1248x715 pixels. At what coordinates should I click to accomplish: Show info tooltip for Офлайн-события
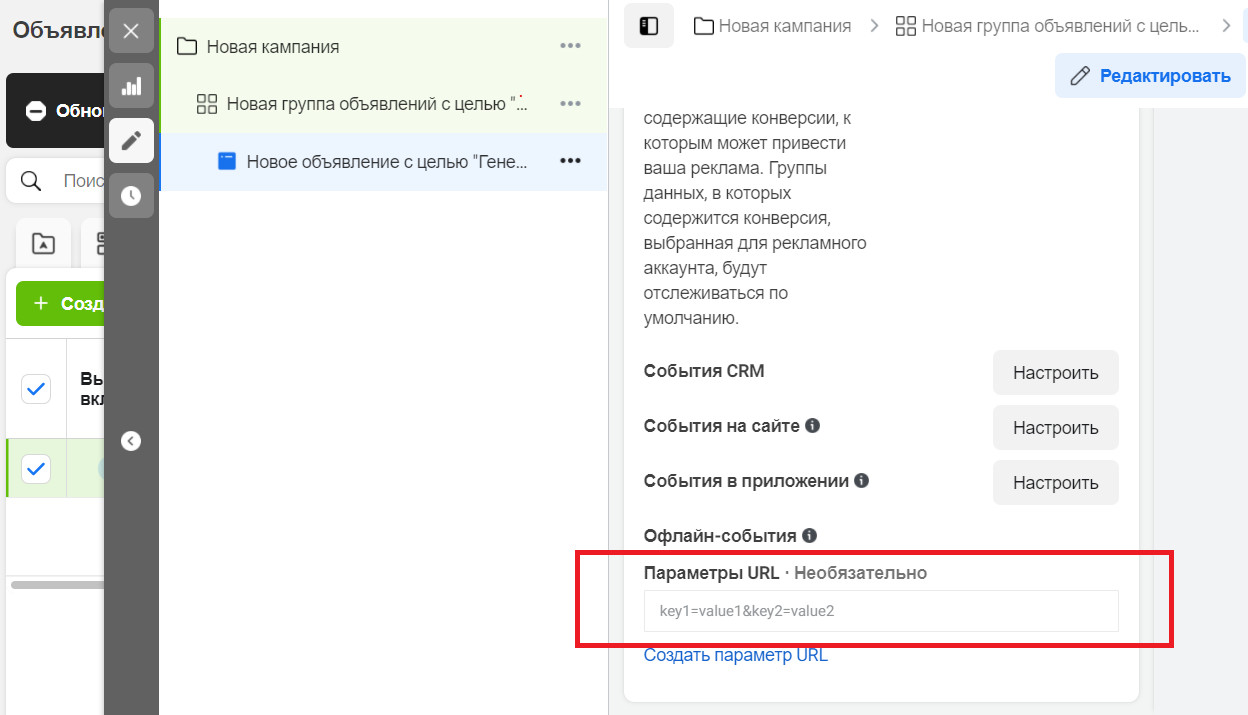point(809,535)
